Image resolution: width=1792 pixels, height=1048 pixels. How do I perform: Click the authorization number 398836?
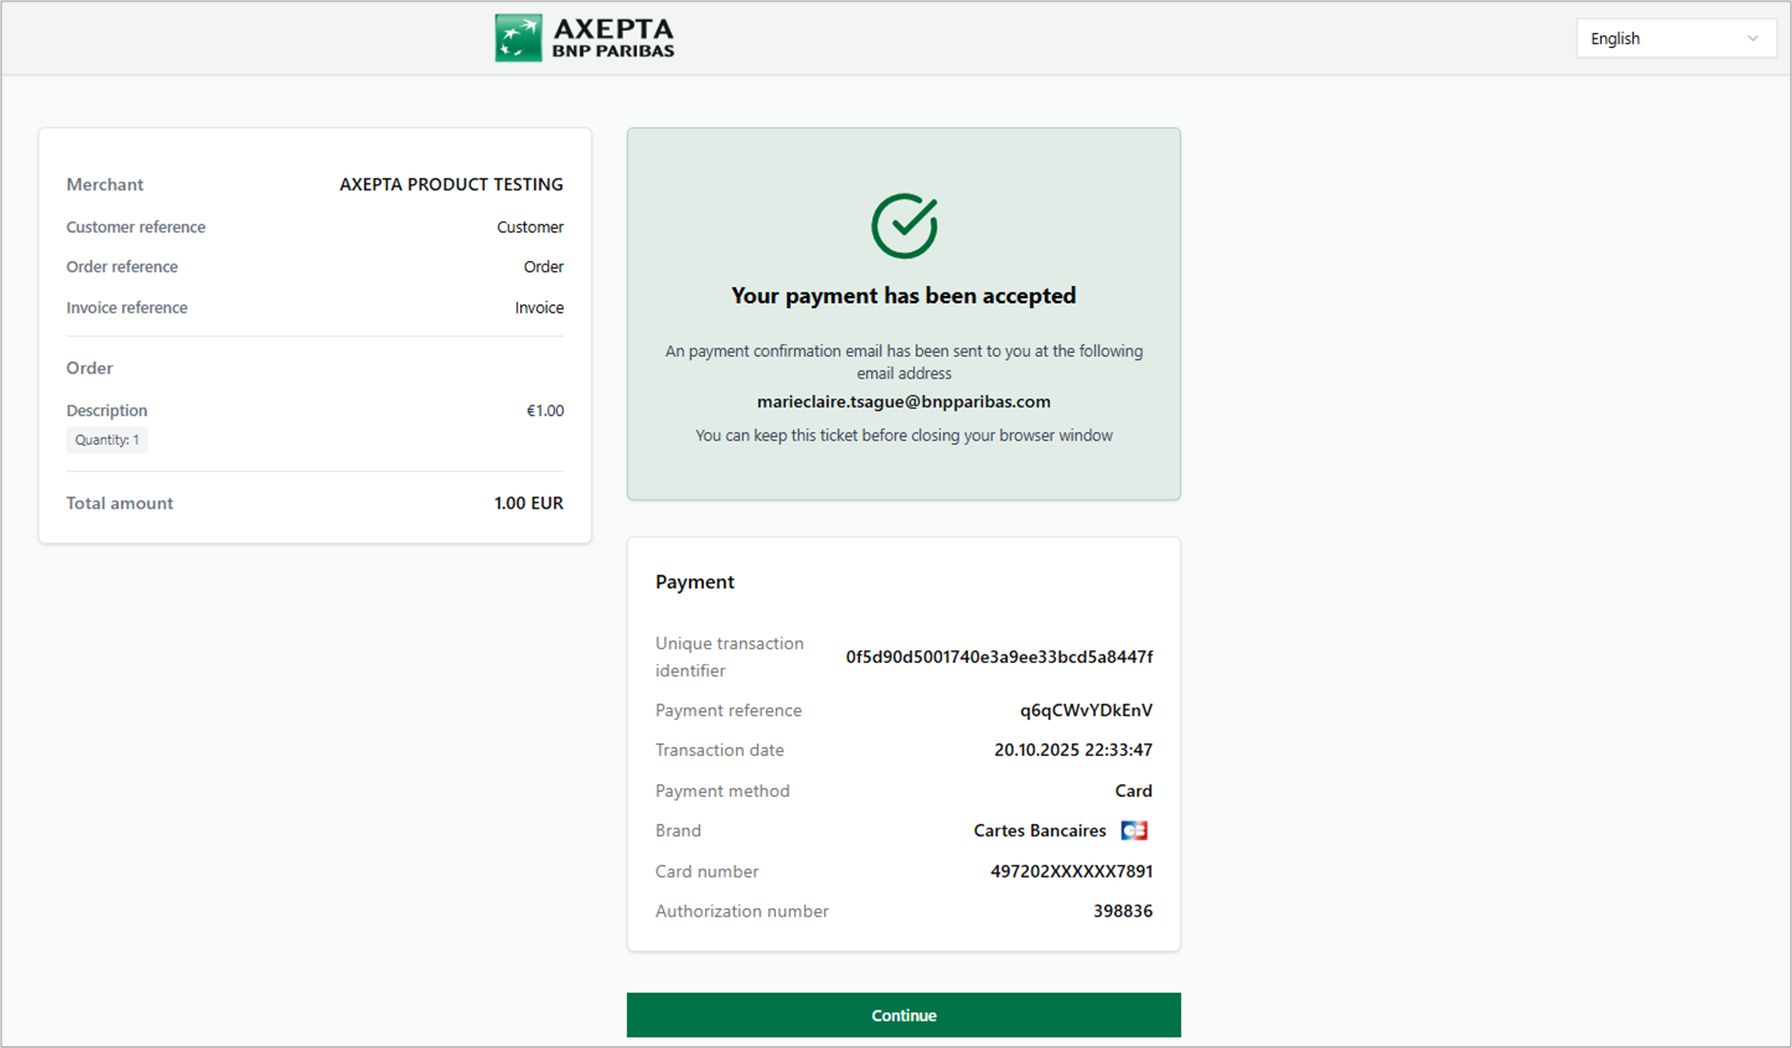coord(1122,911)
